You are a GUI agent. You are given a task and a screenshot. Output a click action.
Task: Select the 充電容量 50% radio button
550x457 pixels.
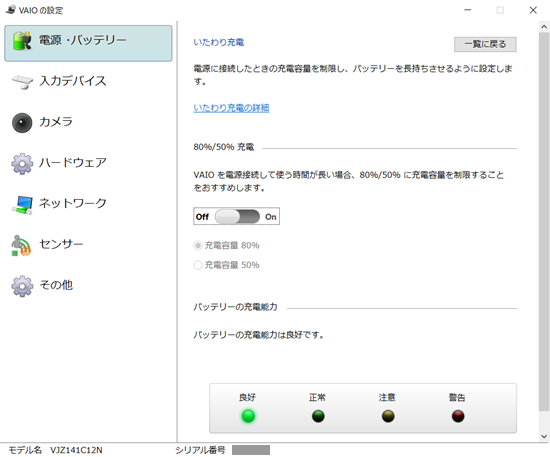point(198,265)
